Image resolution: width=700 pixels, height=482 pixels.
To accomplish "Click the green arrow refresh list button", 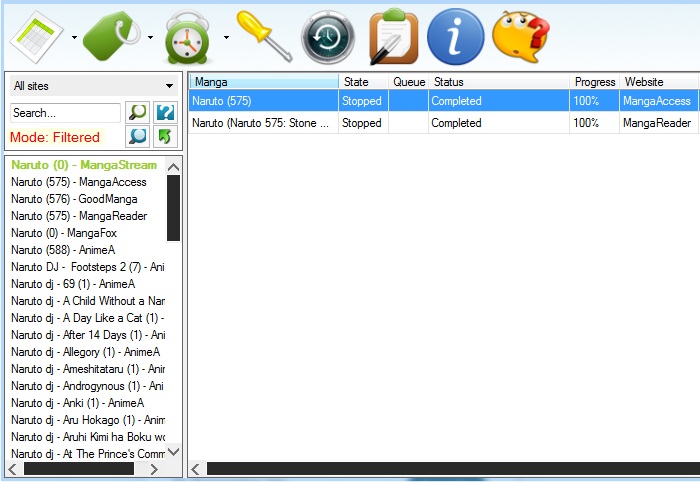I will pos(165,136).
